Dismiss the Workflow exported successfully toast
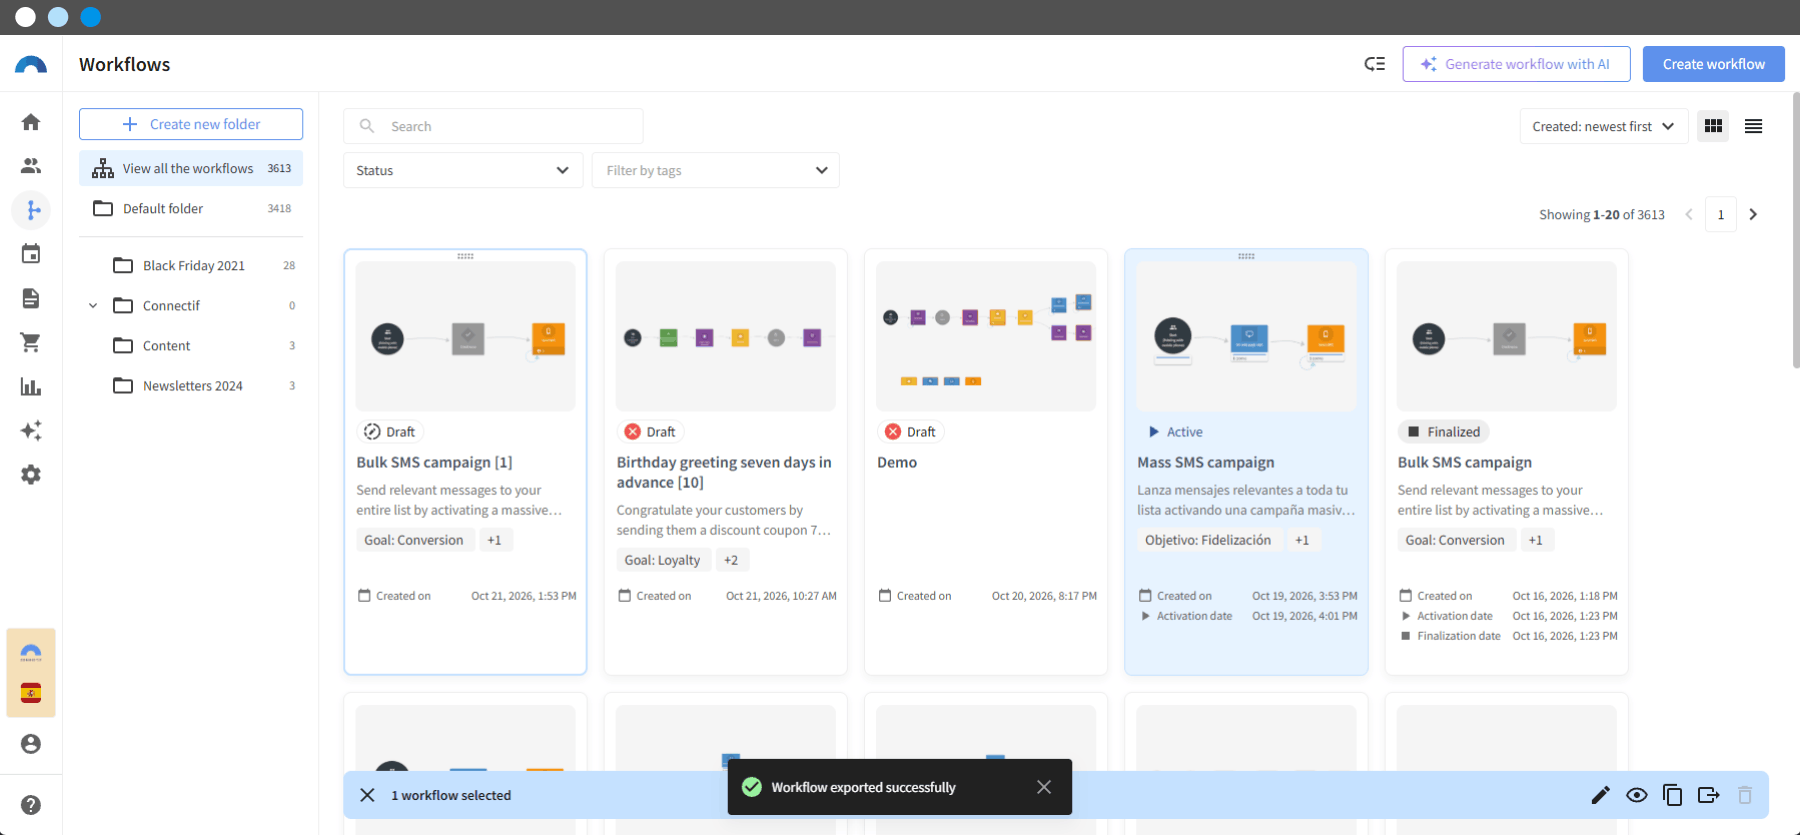 [1044, 787]
